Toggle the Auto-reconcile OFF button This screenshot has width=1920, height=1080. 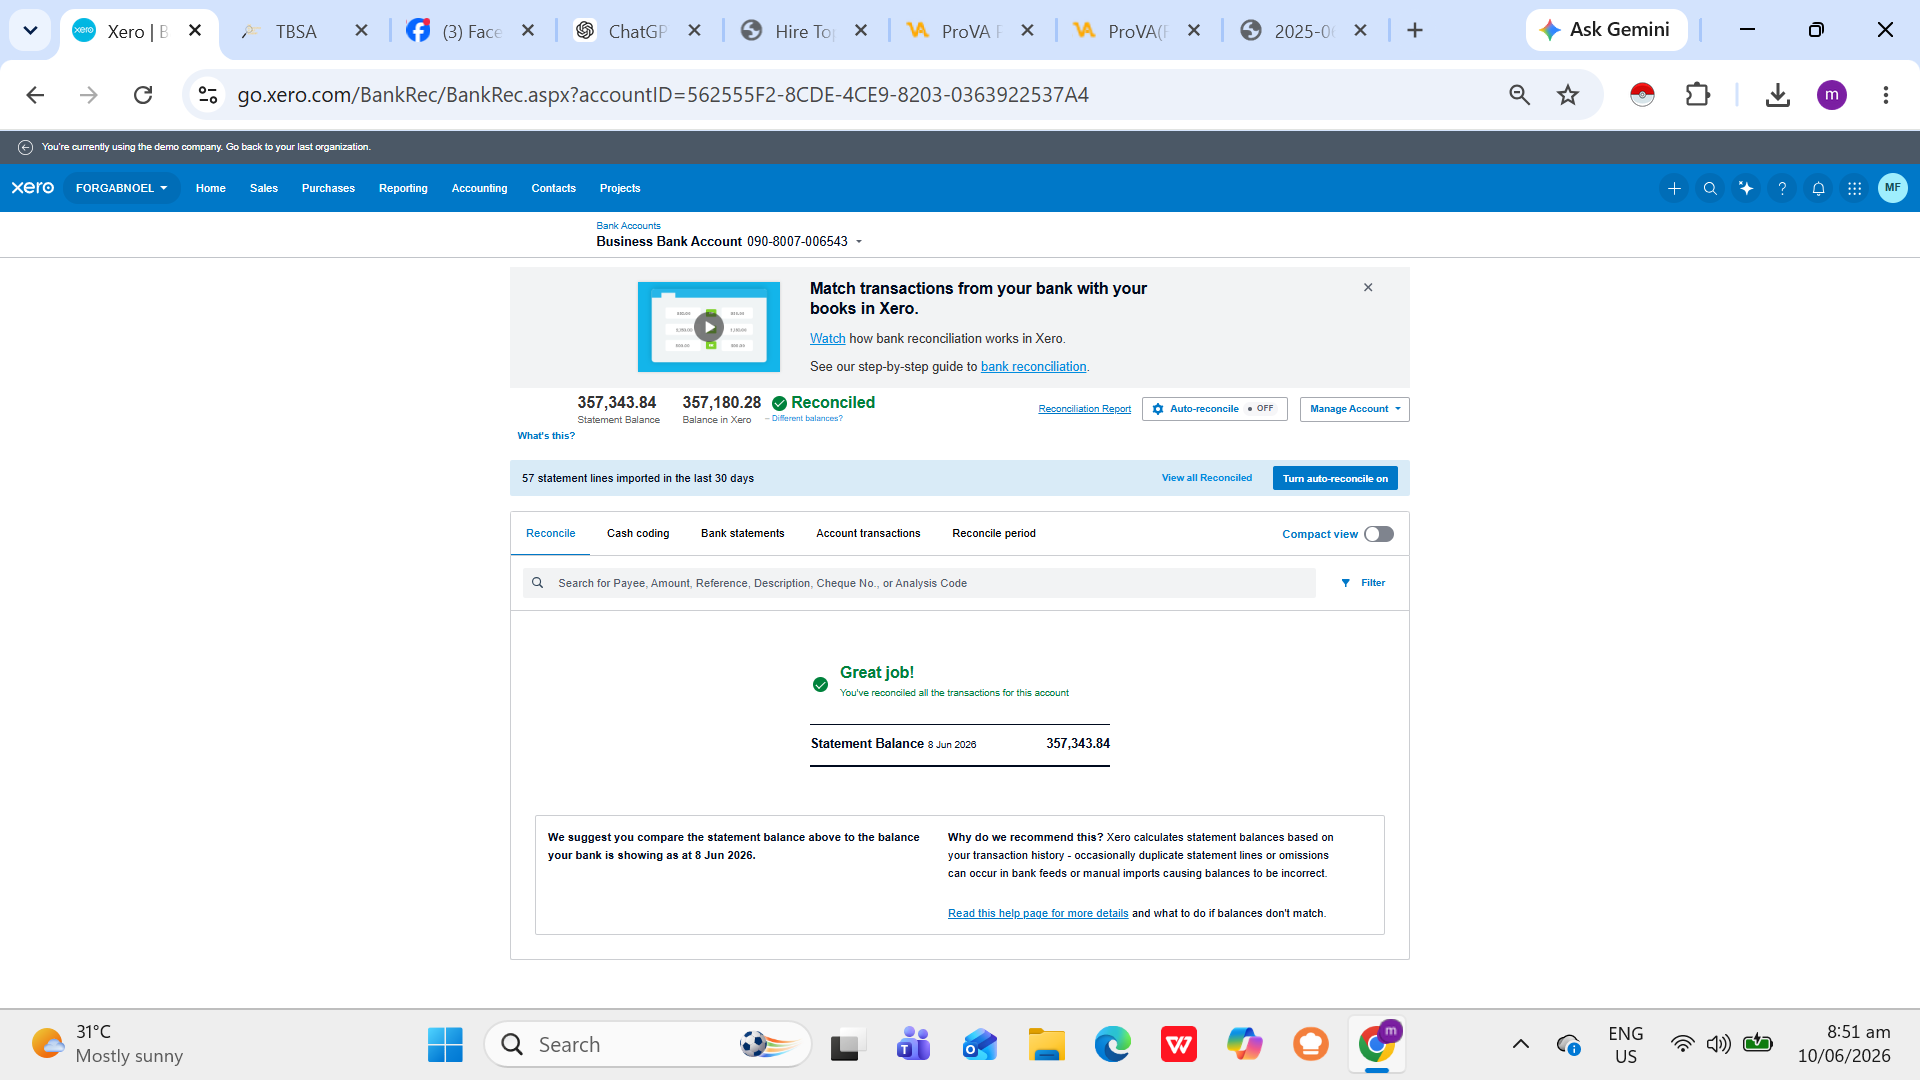(1214, 409)
